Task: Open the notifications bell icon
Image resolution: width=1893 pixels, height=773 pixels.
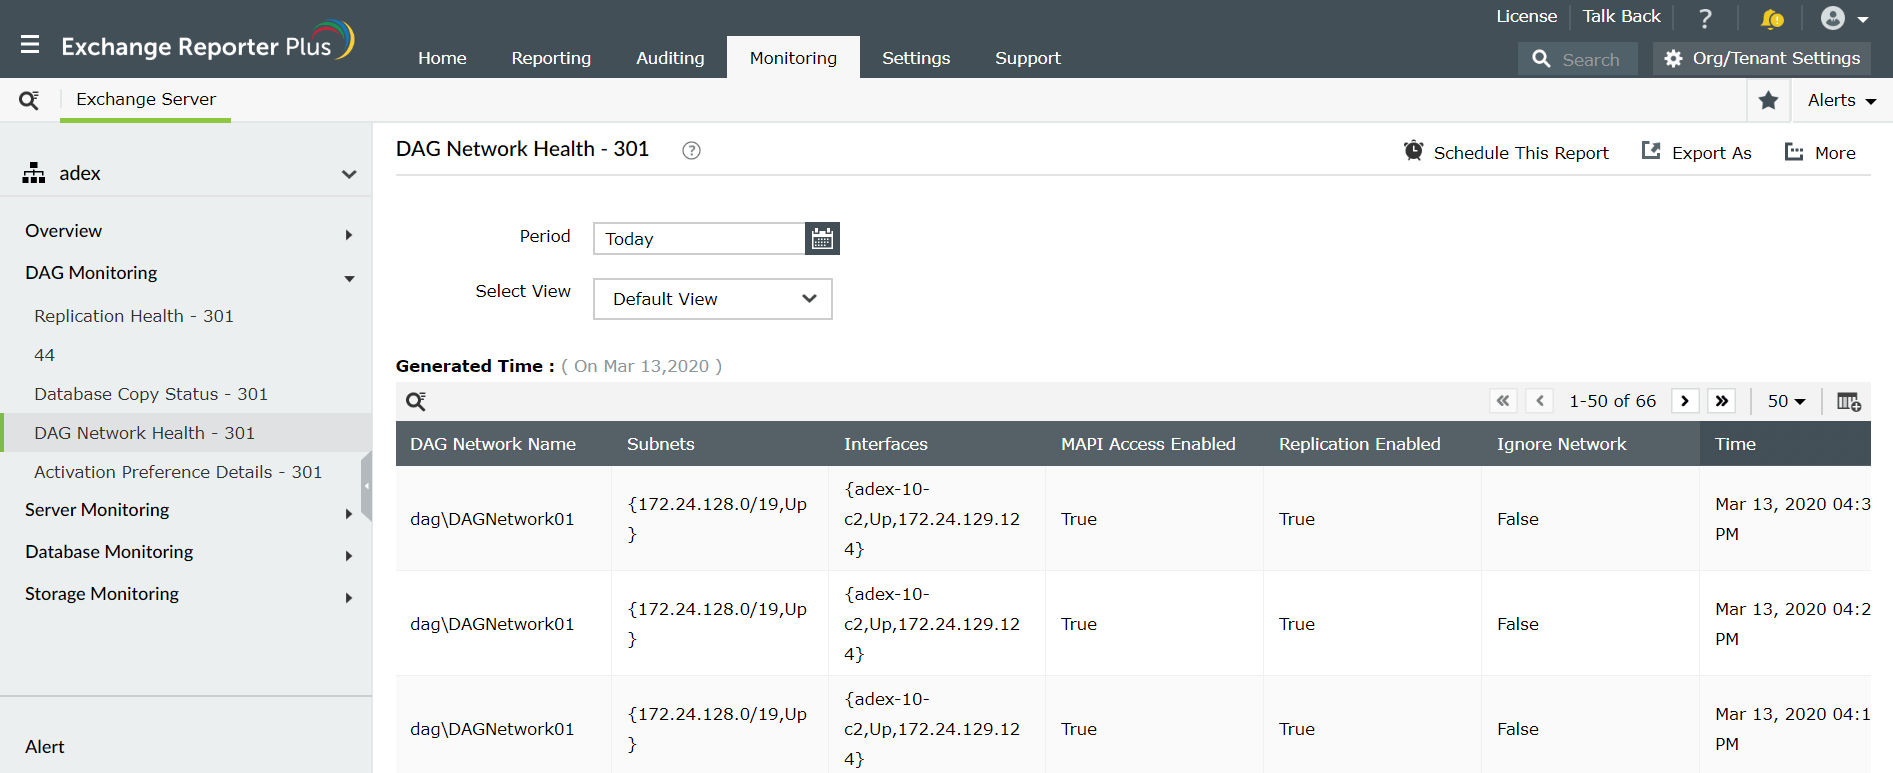Action: click(x=1772, y=18)
